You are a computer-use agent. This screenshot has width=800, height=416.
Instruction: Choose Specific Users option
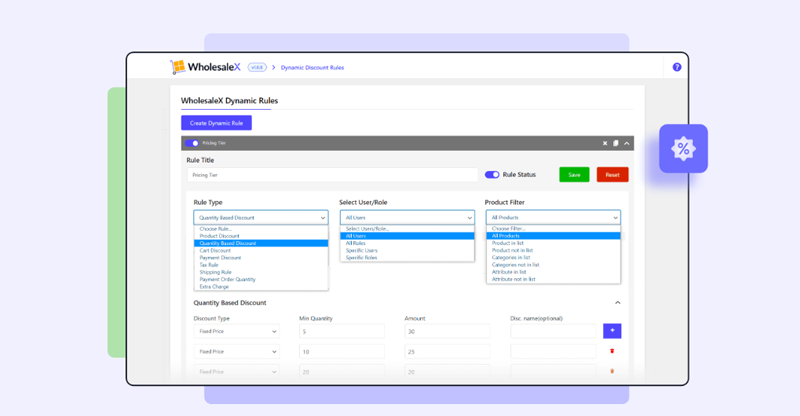[407, 251]
